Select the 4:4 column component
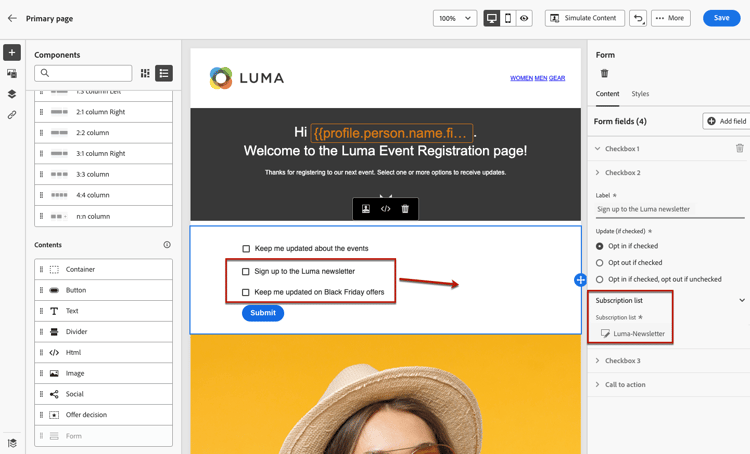Screen dimensions: 750x454 (103, 195)
